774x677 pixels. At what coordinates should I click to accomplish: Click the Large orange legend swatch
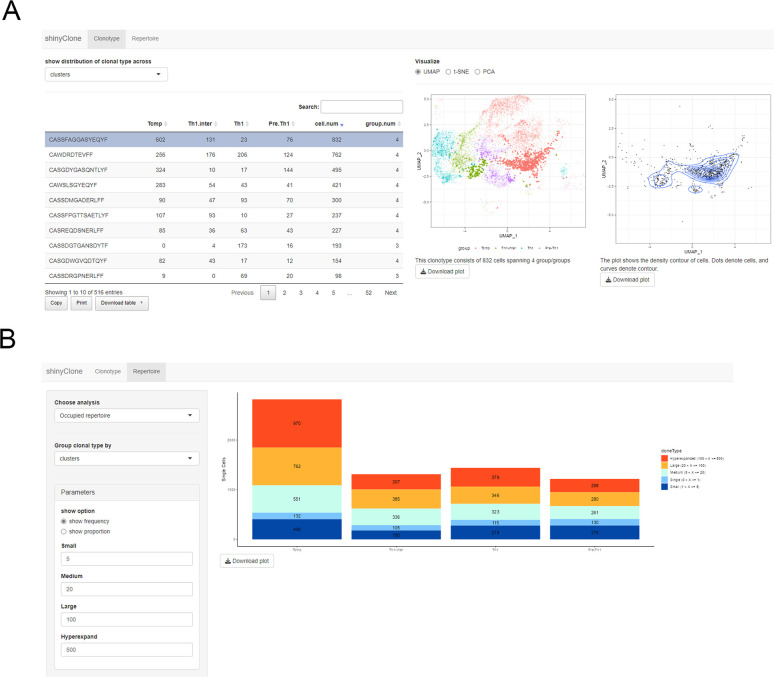coord(664,465)
